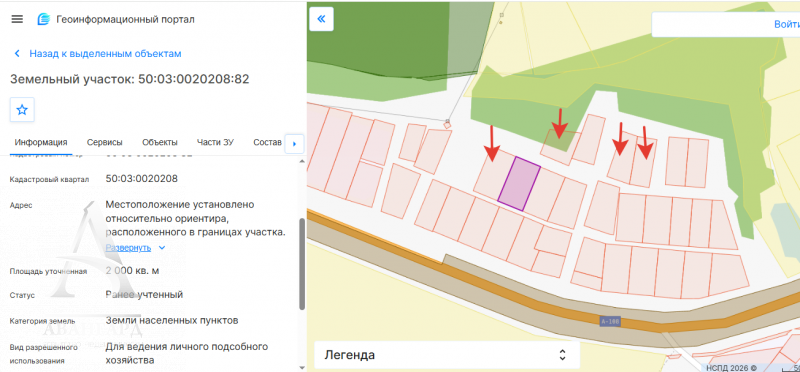Expand the address with Развернуть link
Viewport: 800px width, 372px height.
point(135,248)
